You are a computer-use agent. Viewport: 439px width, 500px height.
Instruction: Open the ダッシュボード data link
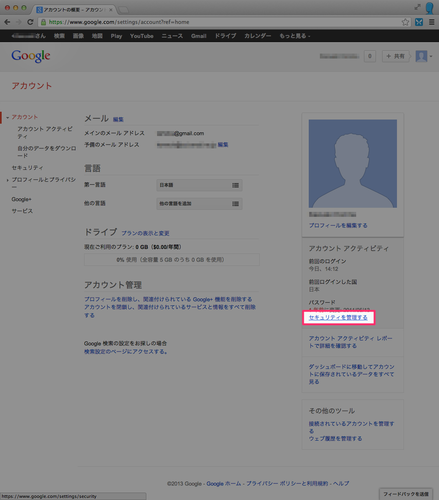pos(352,374)
